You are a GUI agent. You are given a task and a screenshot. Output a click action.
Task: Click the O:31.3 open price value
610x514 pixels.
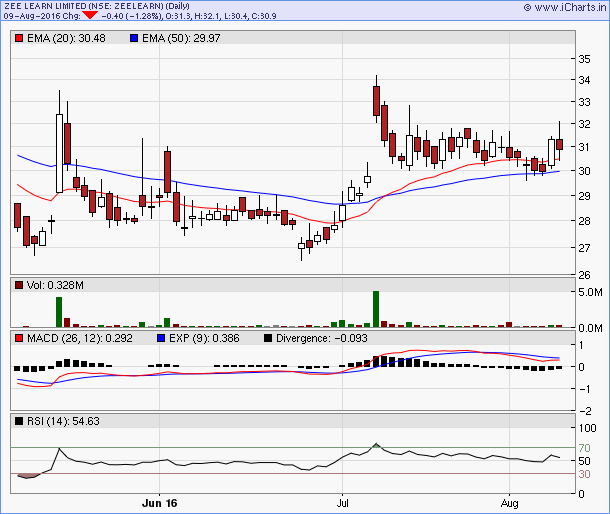pos(178,16)
